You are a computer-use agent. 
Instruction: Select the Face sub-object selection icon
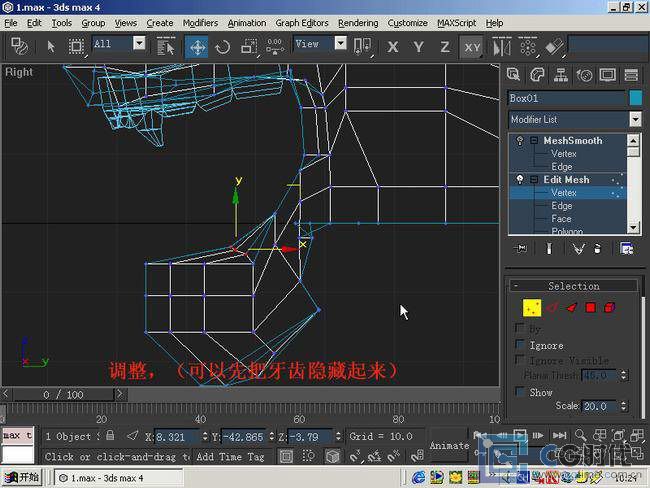coord(571,308)
